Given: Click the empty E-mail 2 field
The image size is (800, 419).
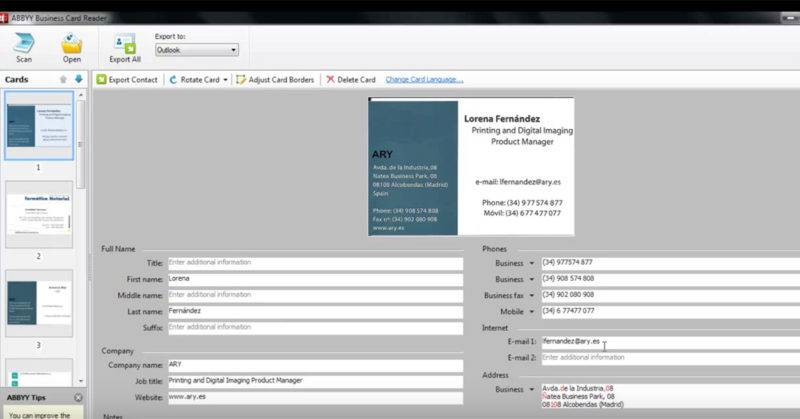Looking at the screenshot, I should [670, 358].
